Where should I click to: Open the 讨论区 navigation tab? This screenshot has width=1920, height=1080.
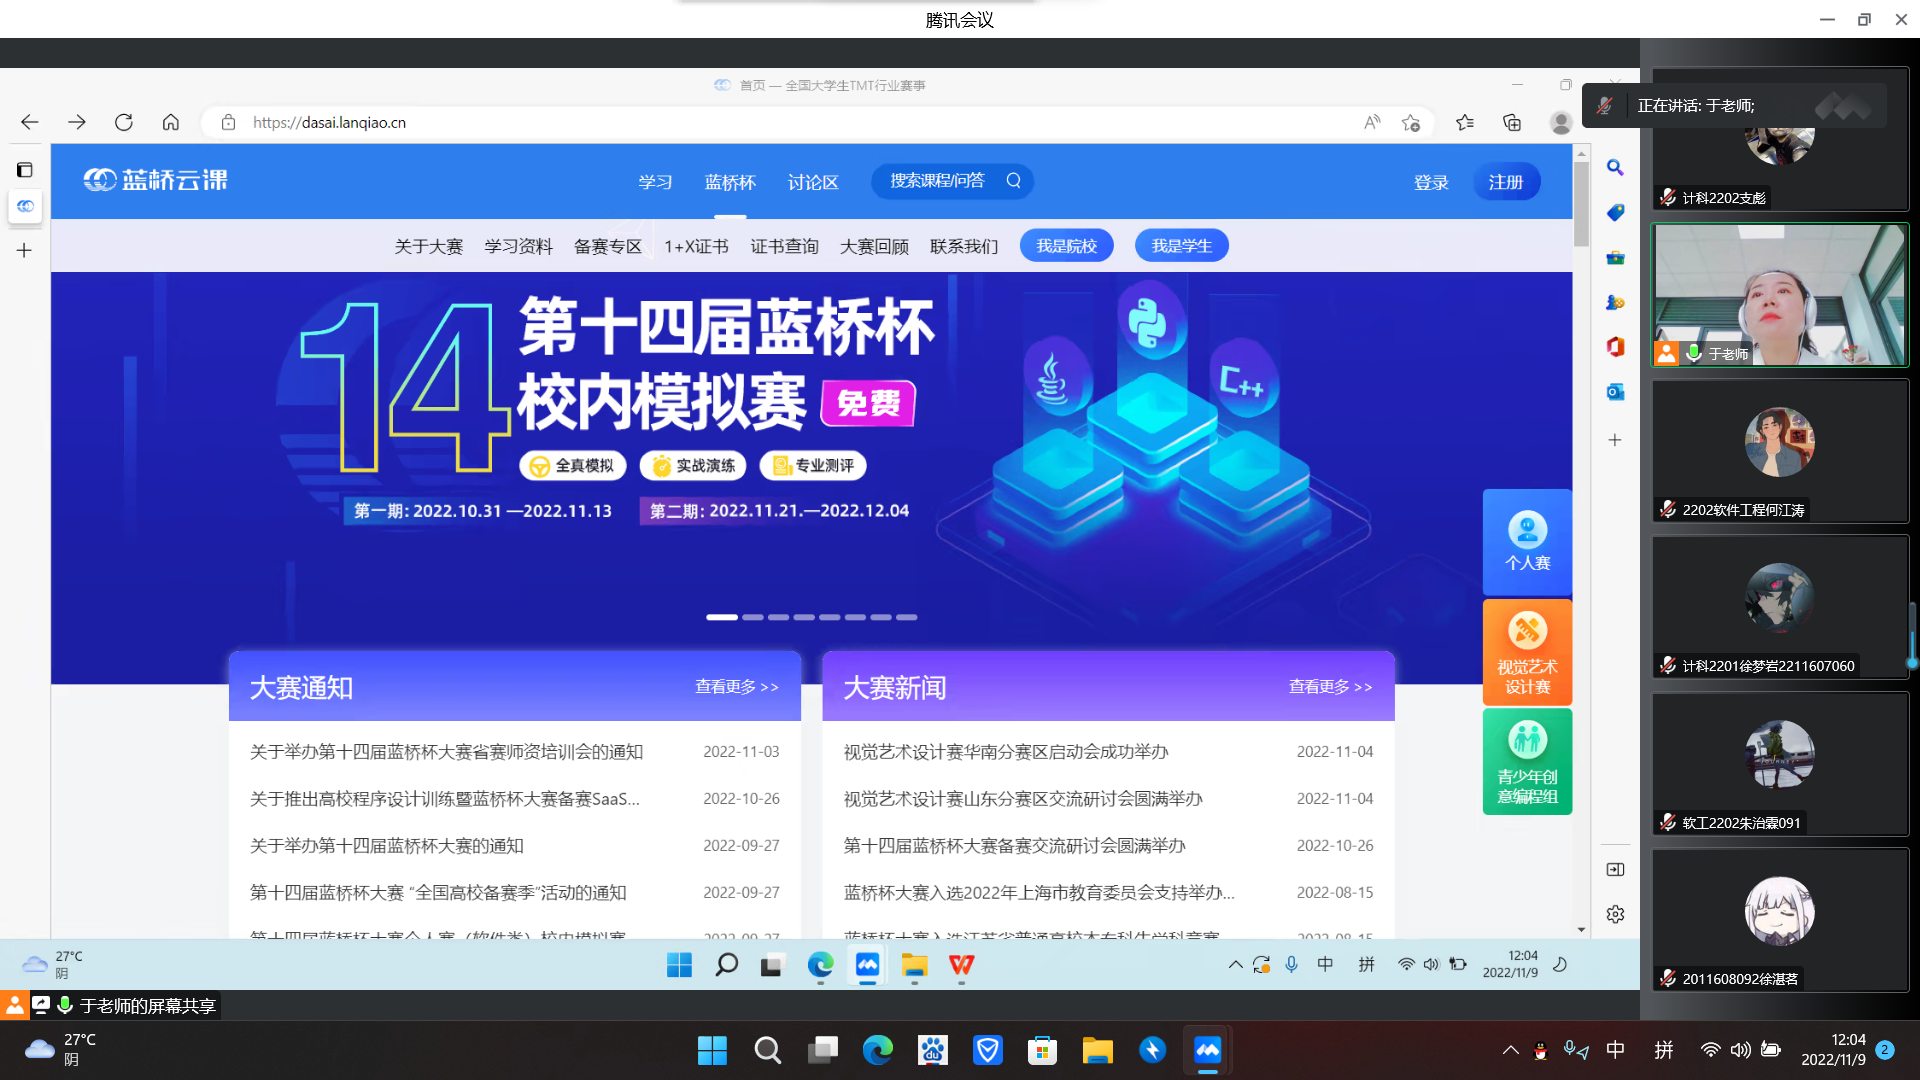pyautogui.click(x=813, y=182)
